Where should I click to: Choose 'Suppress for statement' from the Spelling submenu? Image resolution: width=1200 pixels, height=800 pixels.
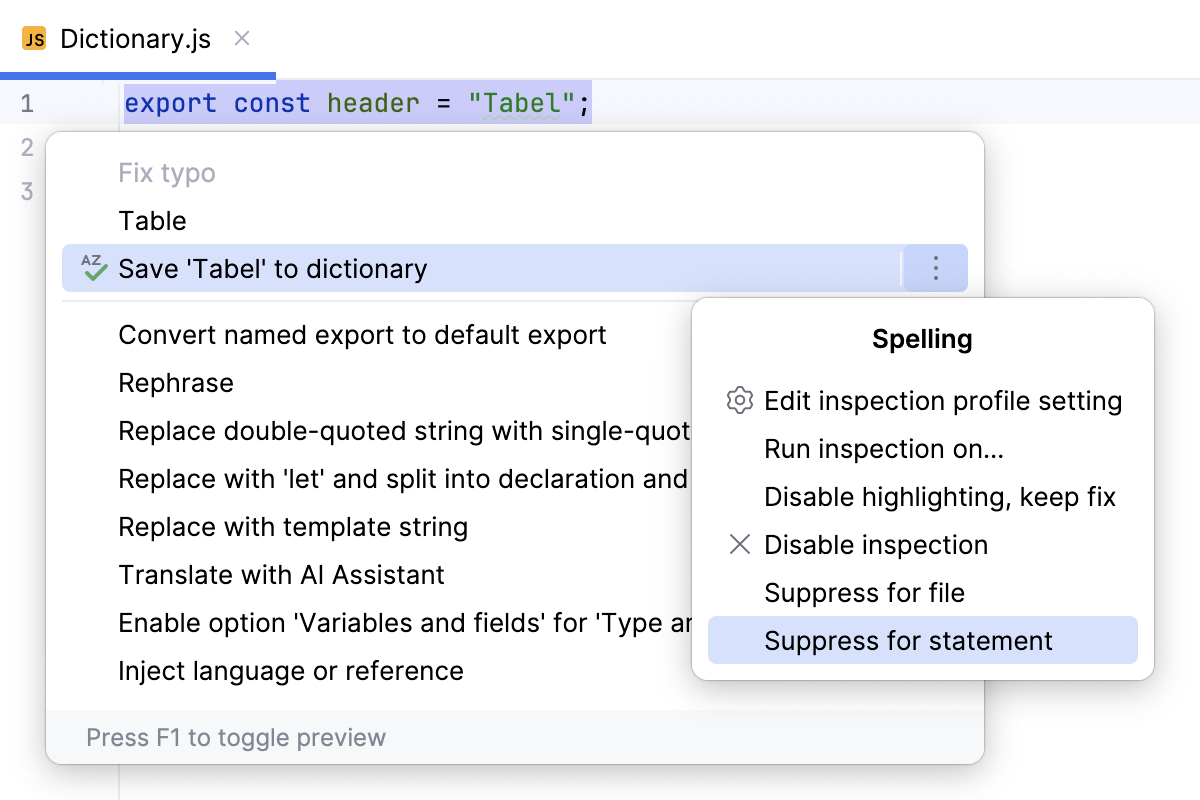[908, 640]
